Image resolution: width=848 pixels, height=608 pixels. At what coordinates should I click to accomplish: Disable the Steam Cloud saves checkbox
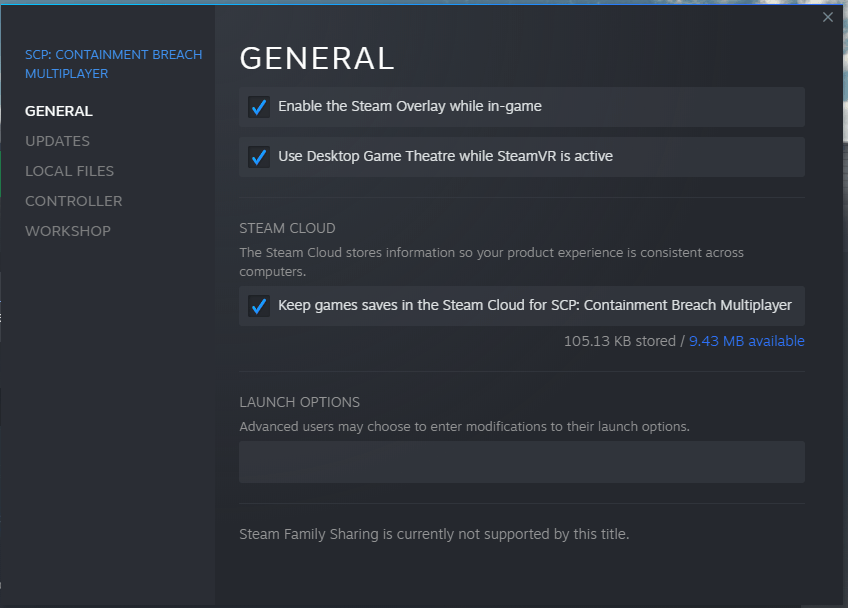point(259,306)
